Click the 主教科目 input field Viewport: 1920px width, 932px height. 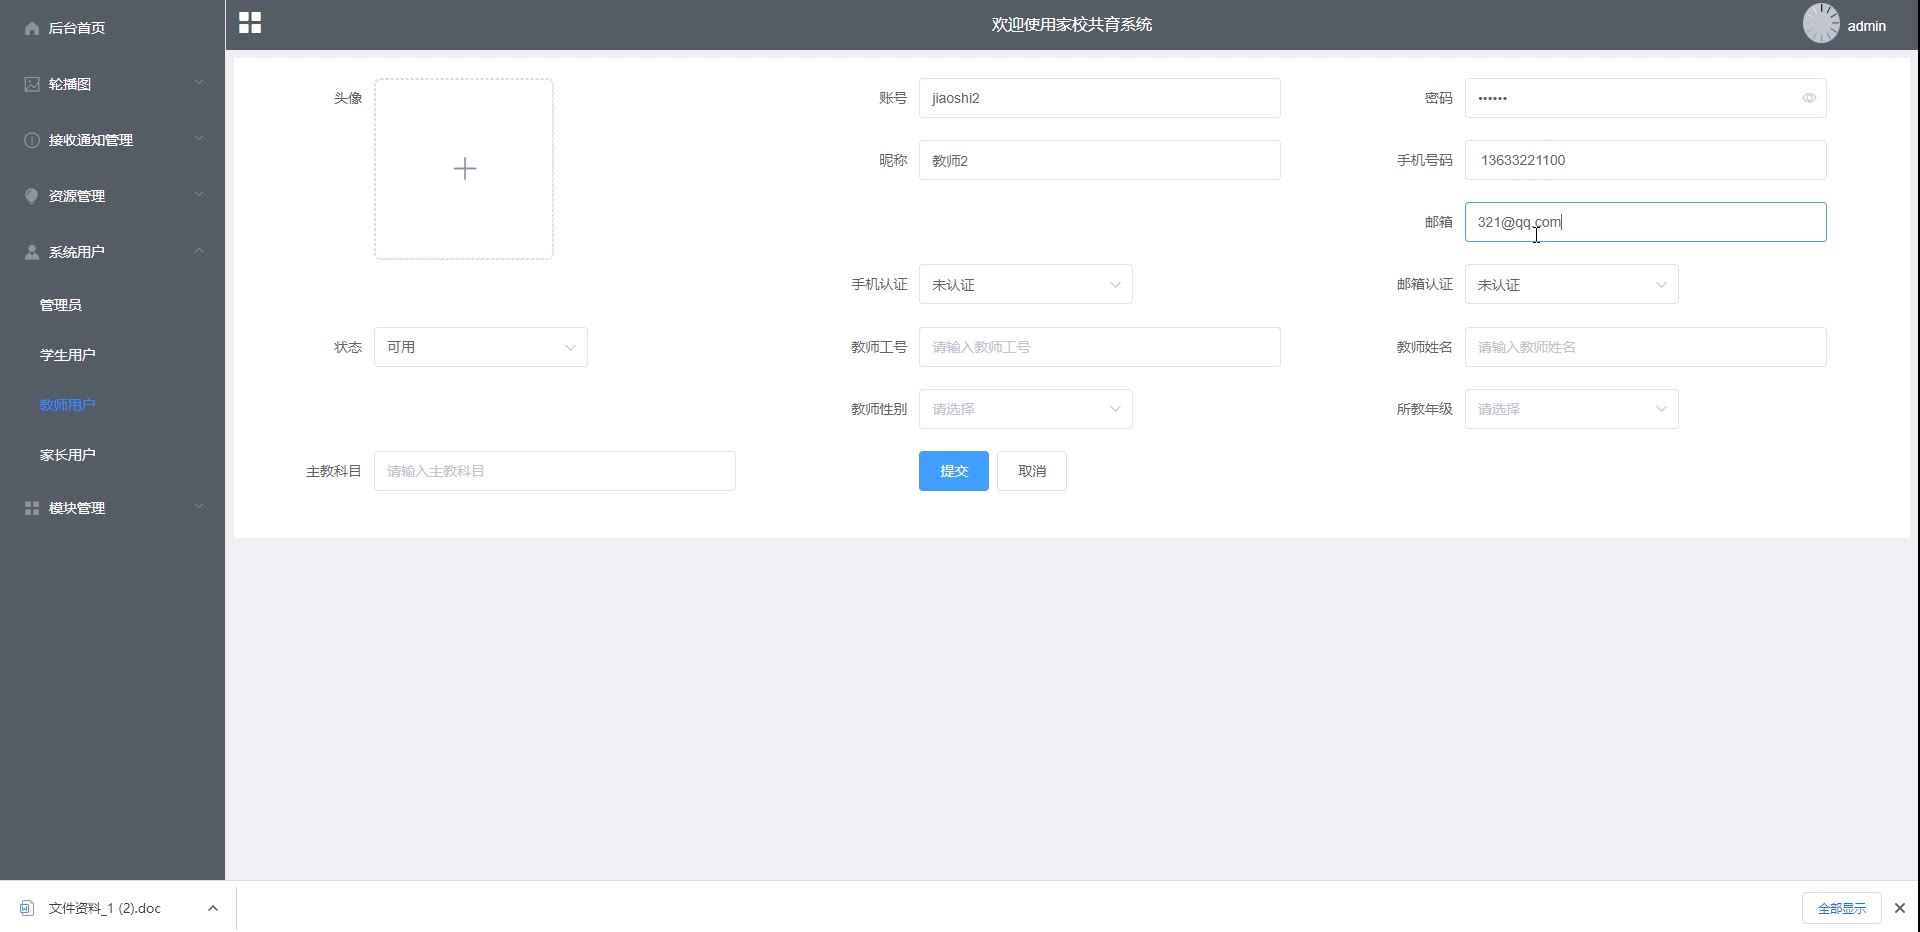coord(555,471)
